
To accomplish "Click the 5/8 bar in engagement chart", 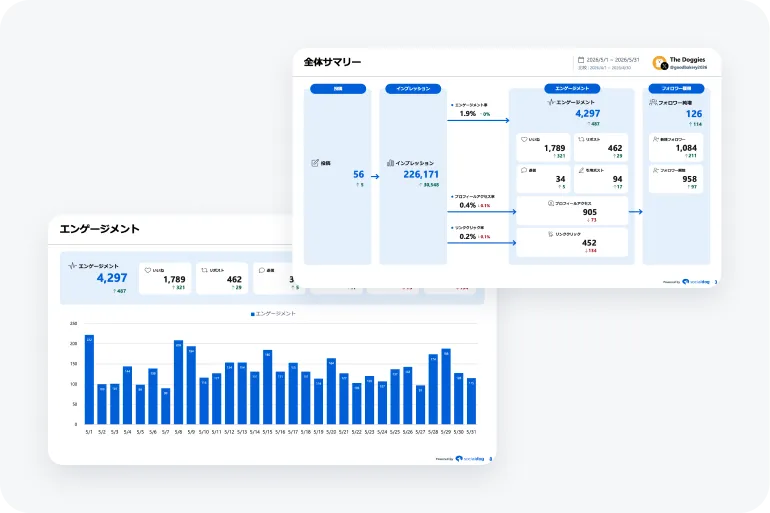I will [x=178, y=382].
